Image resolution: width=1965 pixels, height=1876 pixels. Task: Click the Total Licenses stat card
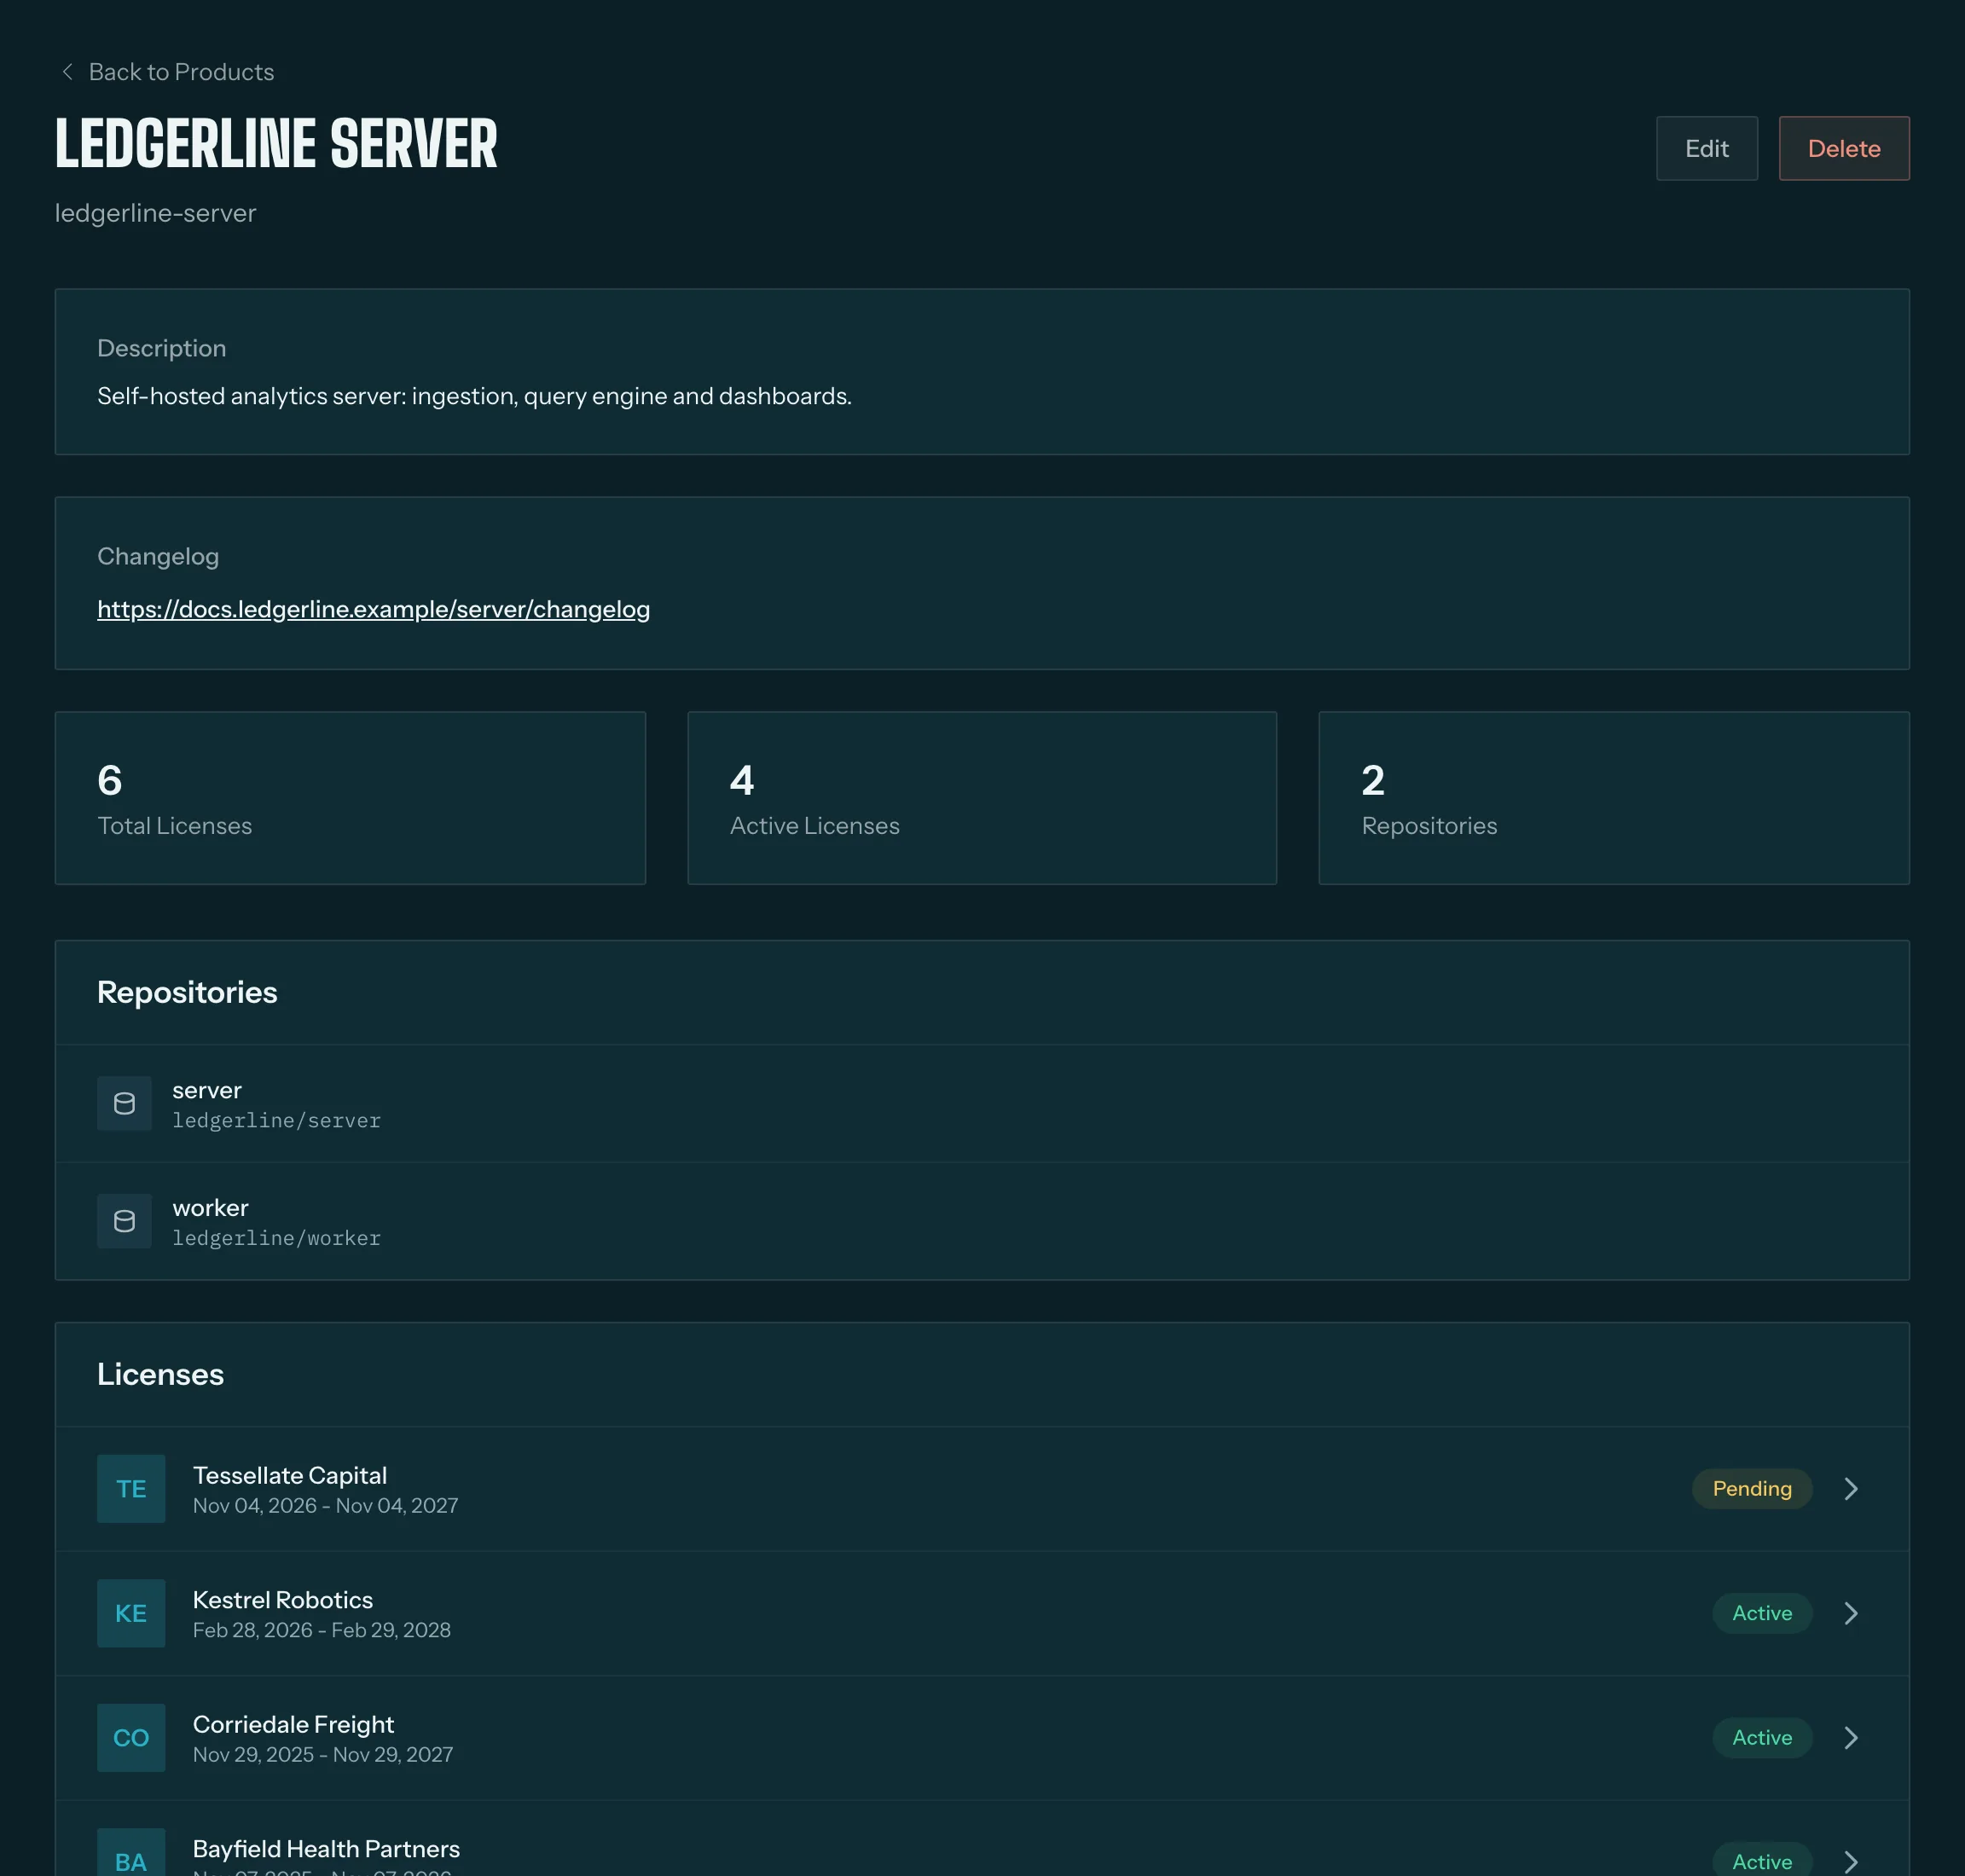point(350,798)
